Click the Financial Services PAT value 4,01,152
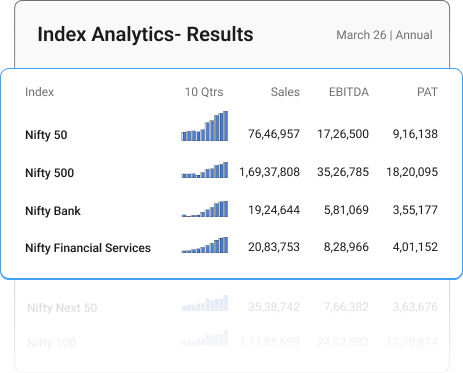Viewport: 463px width, 373px height. tap(415, 247)
